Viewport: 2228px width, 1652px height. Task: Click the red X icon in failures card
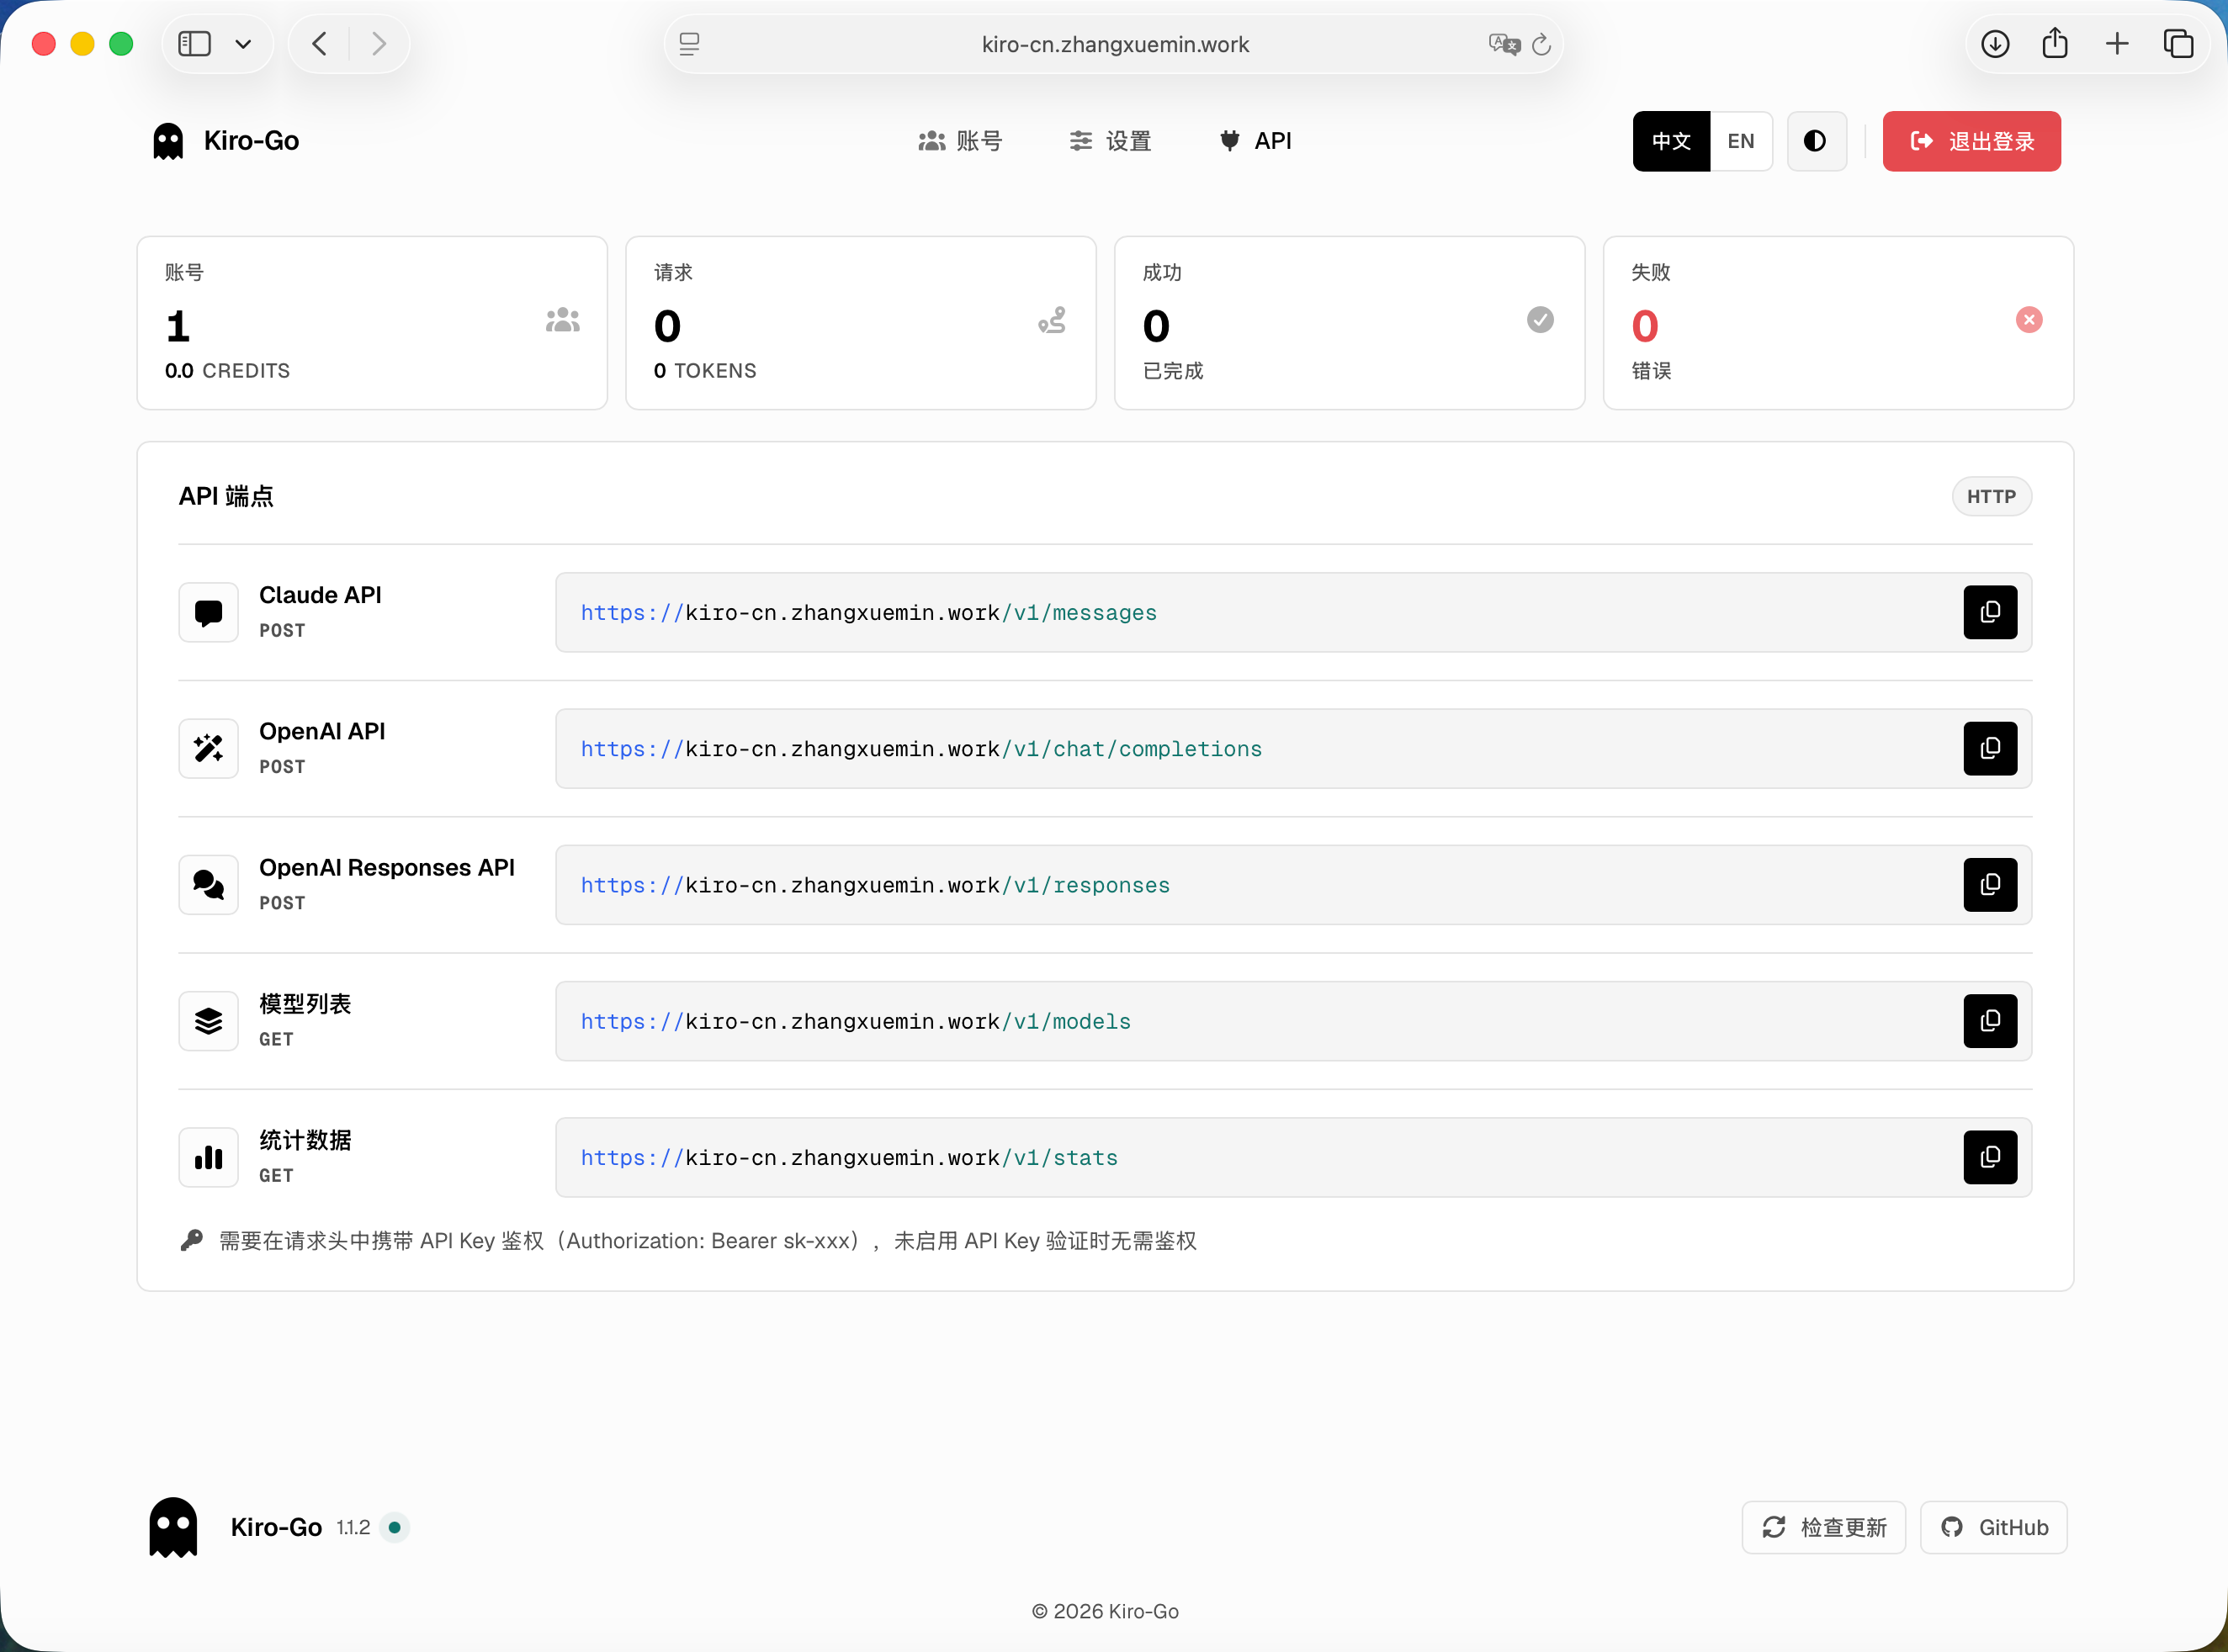pos(2029,320)
